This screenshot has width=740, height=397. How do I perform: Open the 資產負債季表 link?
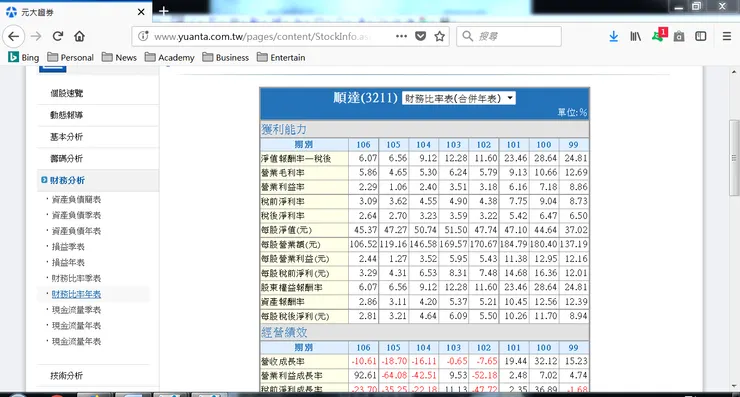(76, 215)
